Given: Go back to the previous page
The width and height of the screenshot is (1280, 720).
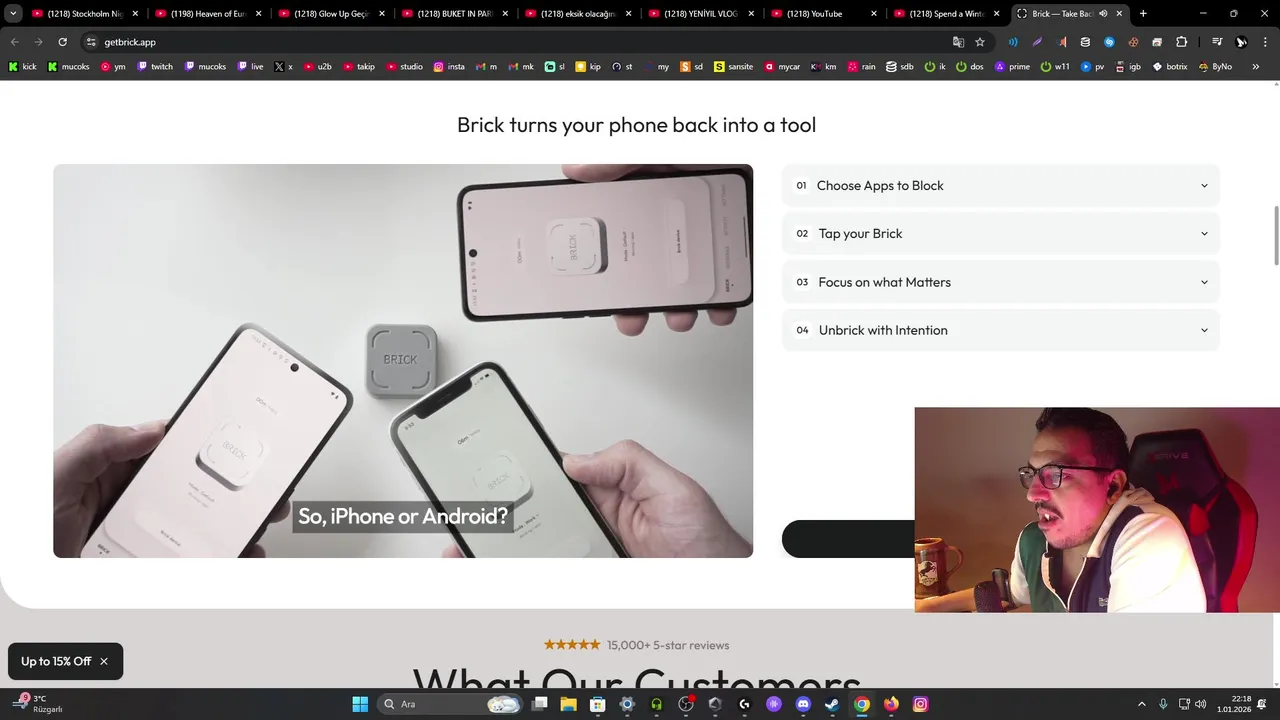Looking at the screenshot, I should [x=14, y=42].
